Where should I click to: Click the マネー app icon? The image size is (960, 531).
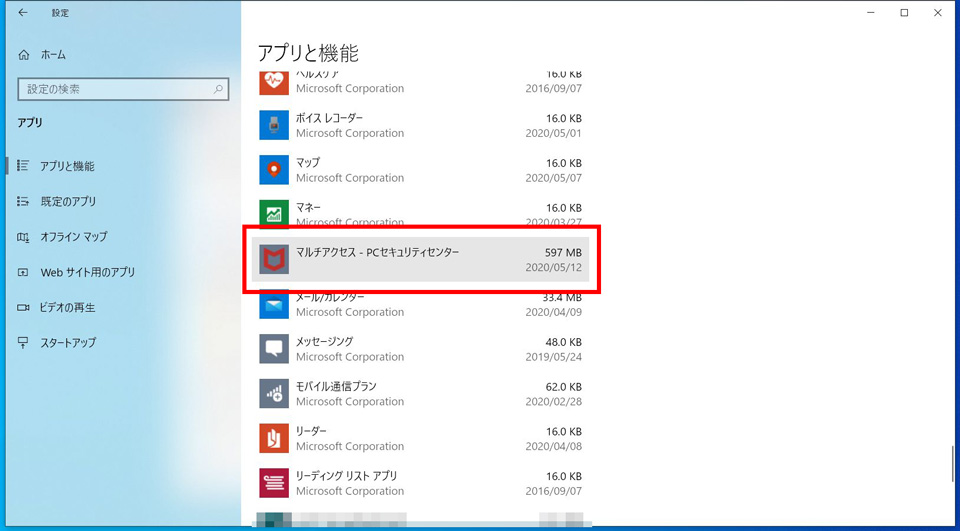[274, 213]
